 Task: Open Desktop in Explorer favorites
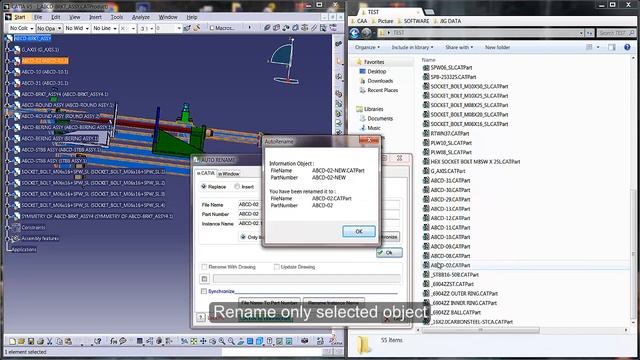[376, 71]
